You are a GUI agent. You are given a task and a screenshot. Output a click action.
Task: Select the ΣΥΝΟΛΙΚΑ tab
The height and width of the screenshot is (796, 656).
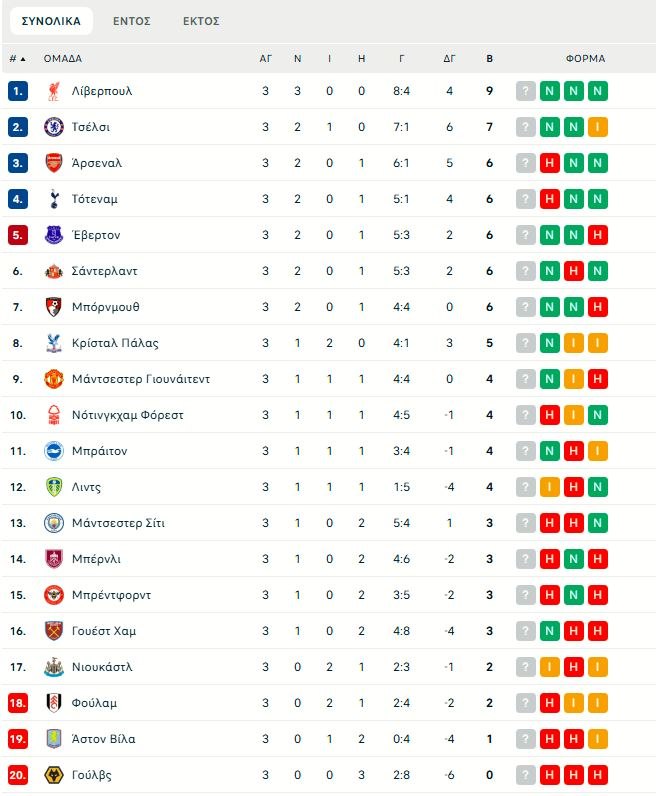[51, 21]
